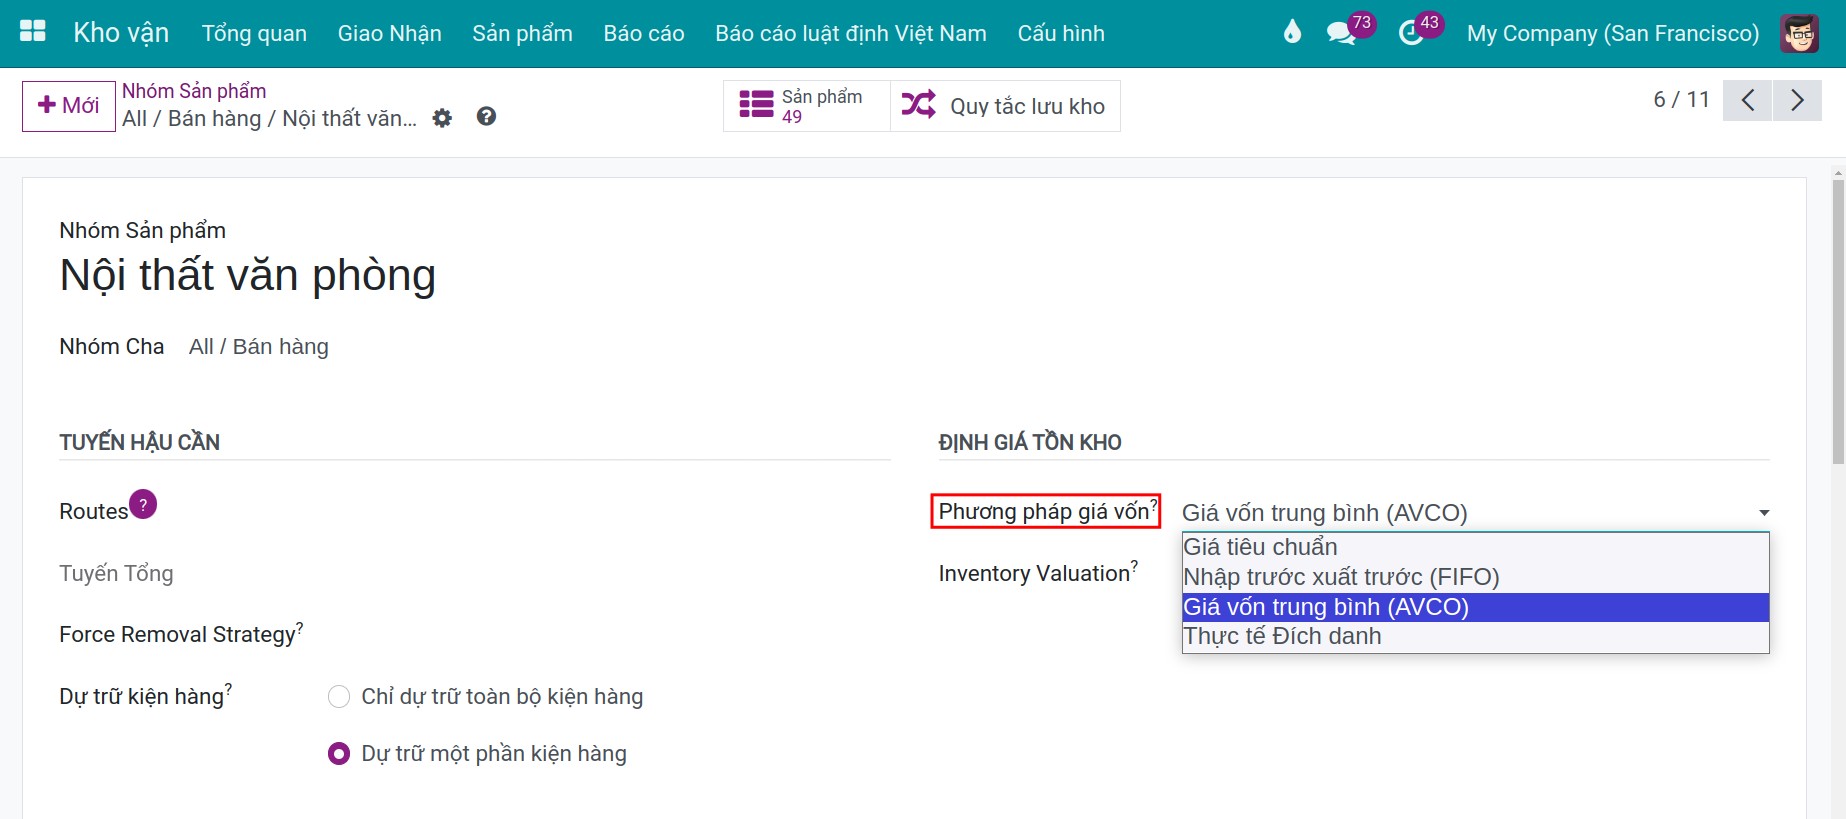Open the Tổng quan menu
Viewport: 1846px width, 819px height.
(x=254, y=33)
